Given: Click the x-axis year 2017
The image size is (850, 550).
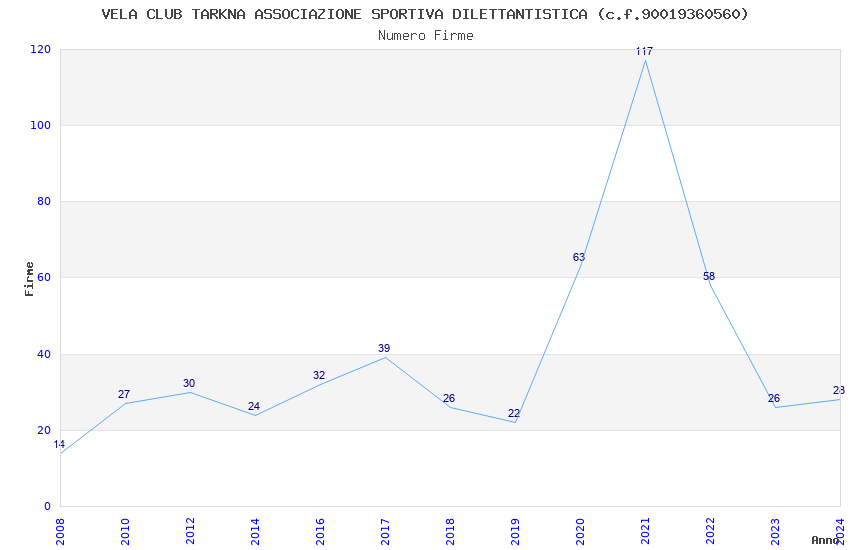Looking at the screenshot, I should pos(385,531).
